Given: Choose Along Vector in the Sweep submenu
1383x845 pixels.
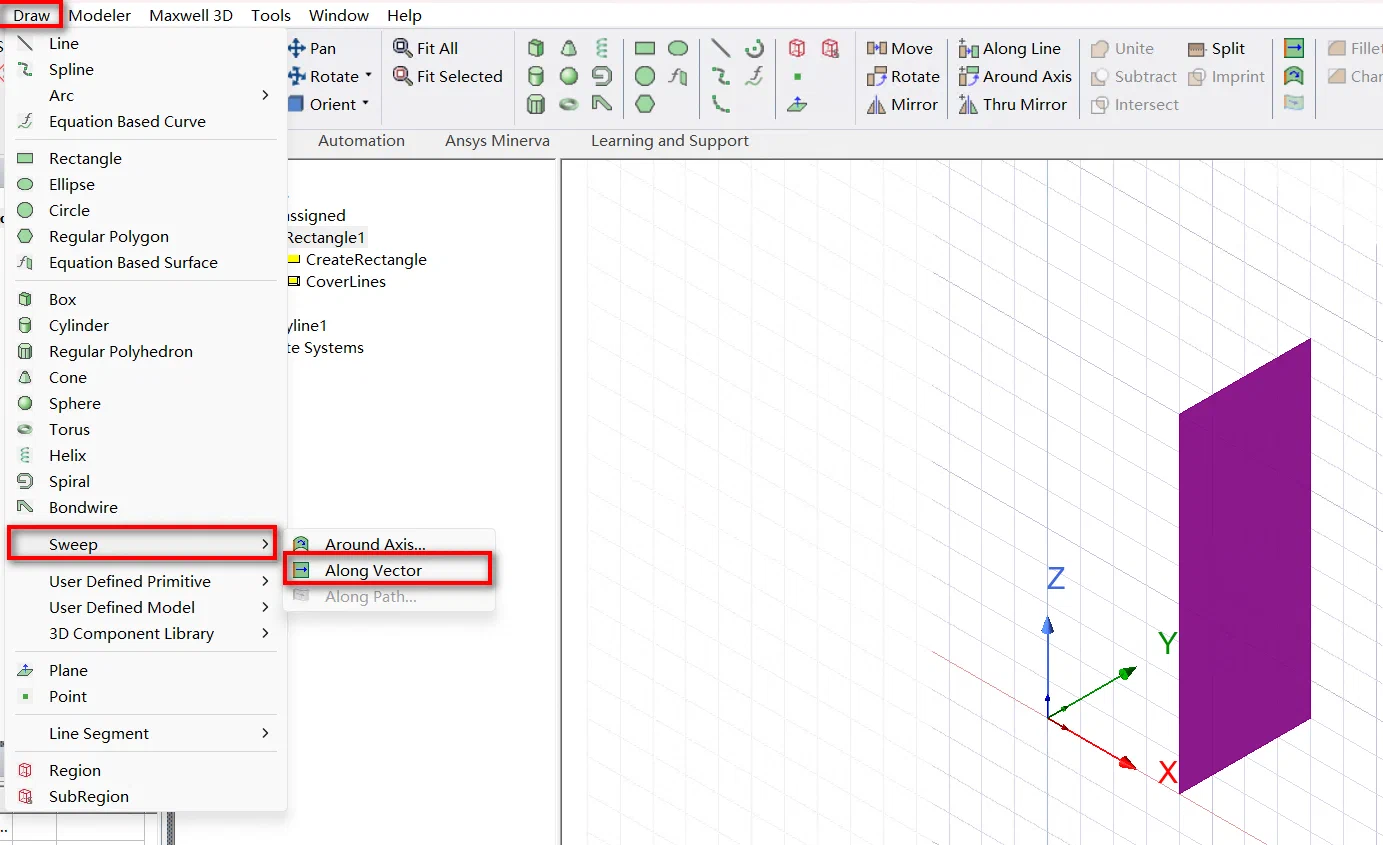Looking at the screenshot, I should click(389, 570).
